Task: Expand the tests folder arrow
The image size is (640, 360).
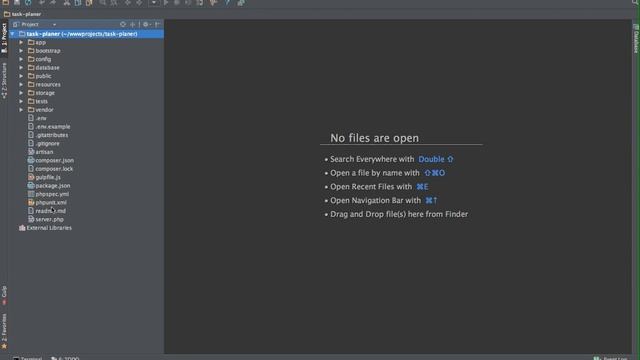Action: (x=21, y=101)
